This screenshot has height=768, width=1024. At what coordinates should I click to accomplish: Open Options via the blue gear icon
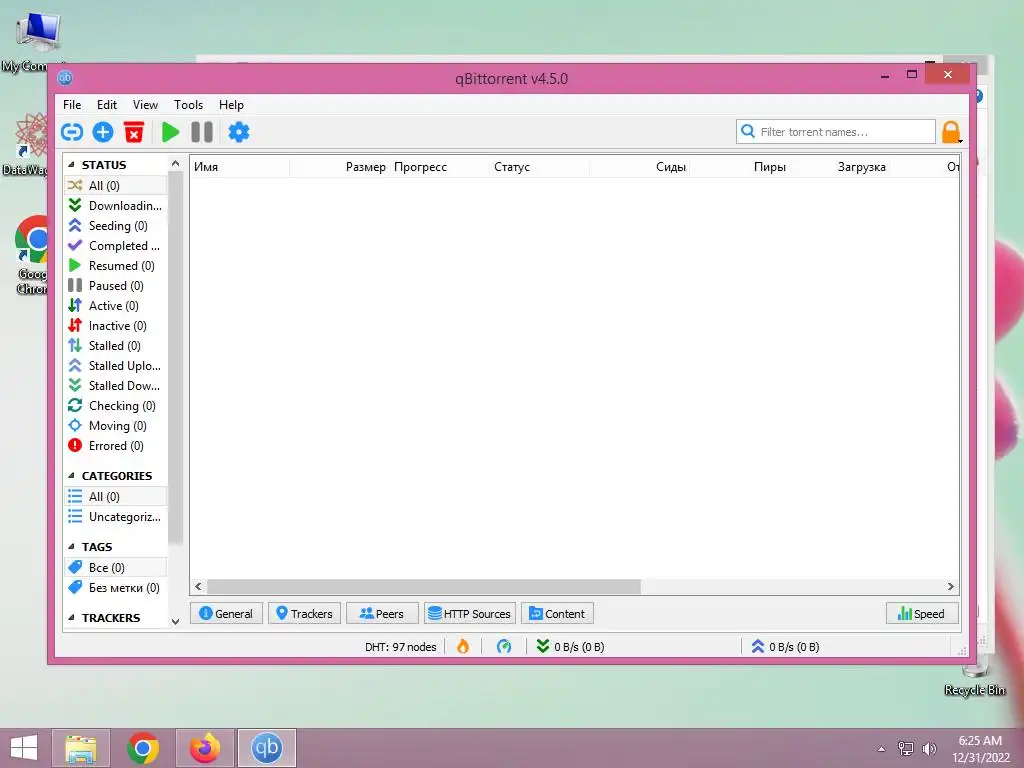238,133
